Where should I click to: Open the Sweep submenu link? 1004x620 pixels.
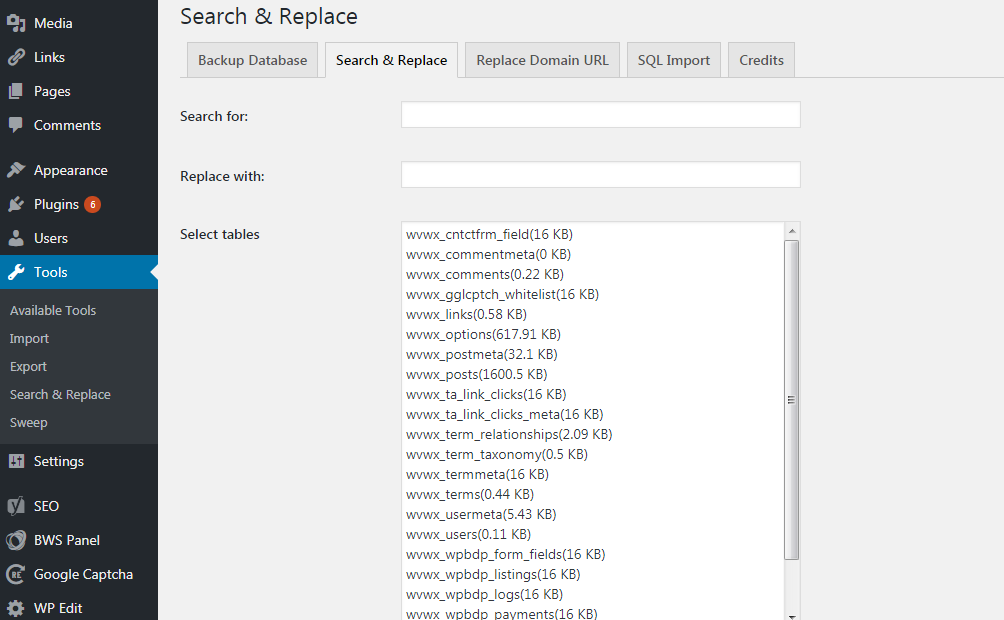(29, 422)
